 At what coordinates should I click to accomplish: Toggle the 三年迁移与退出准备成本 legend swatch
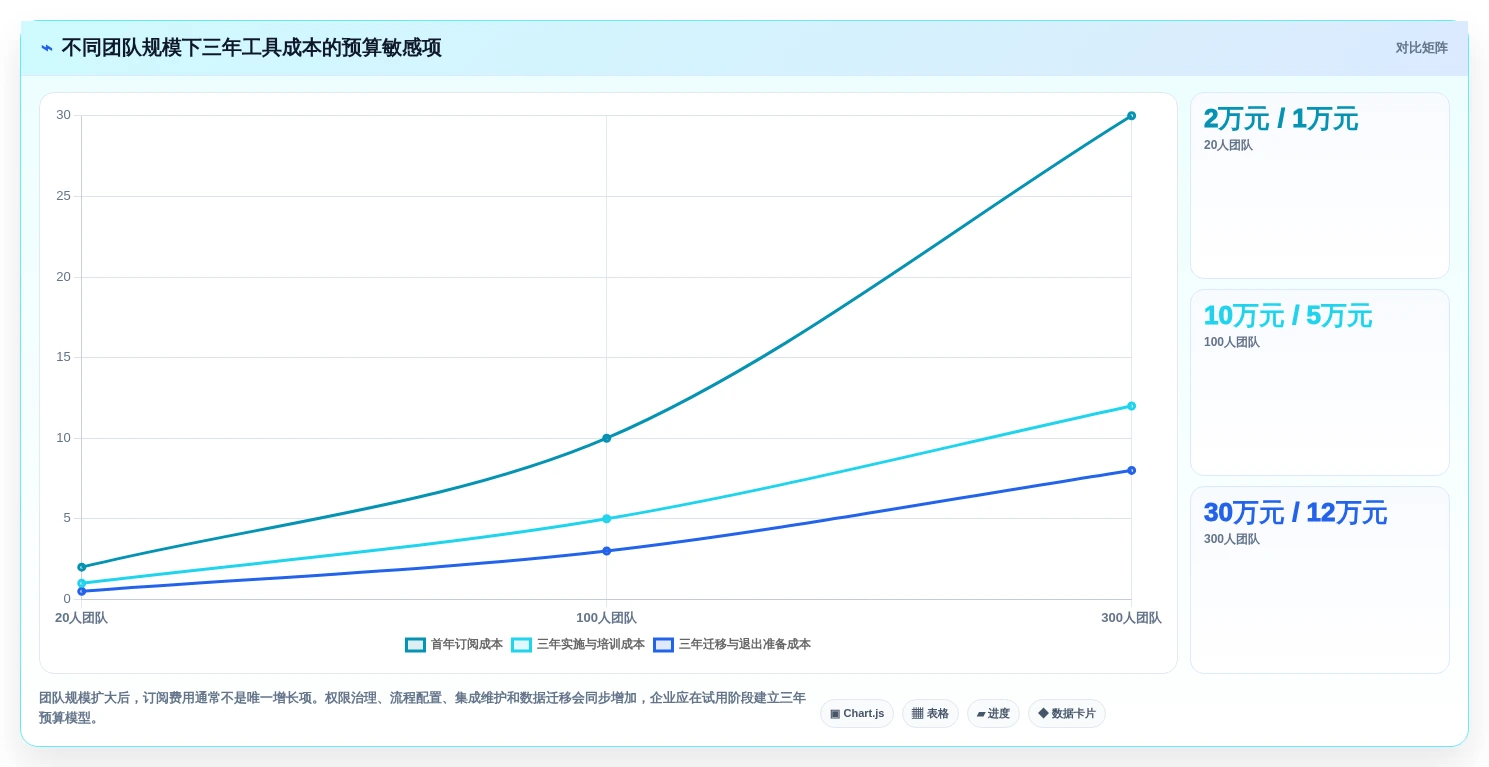click(x=663, y=645)
